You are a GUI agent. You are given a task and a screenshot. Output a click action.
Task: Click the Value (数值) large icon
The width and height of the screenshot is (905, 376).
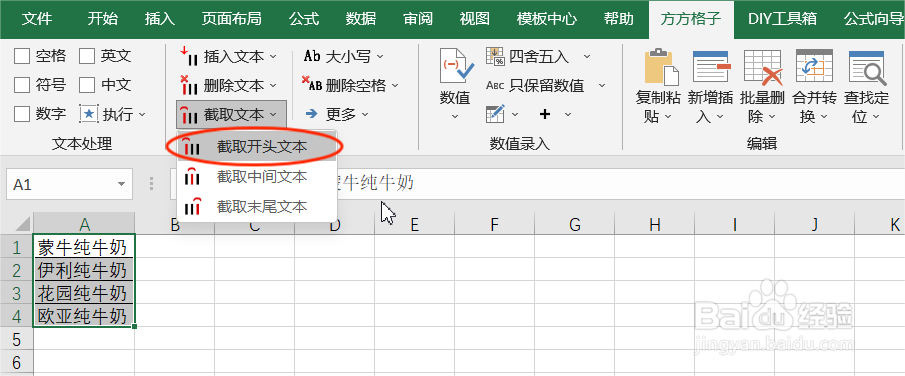[x=456, y=66]
